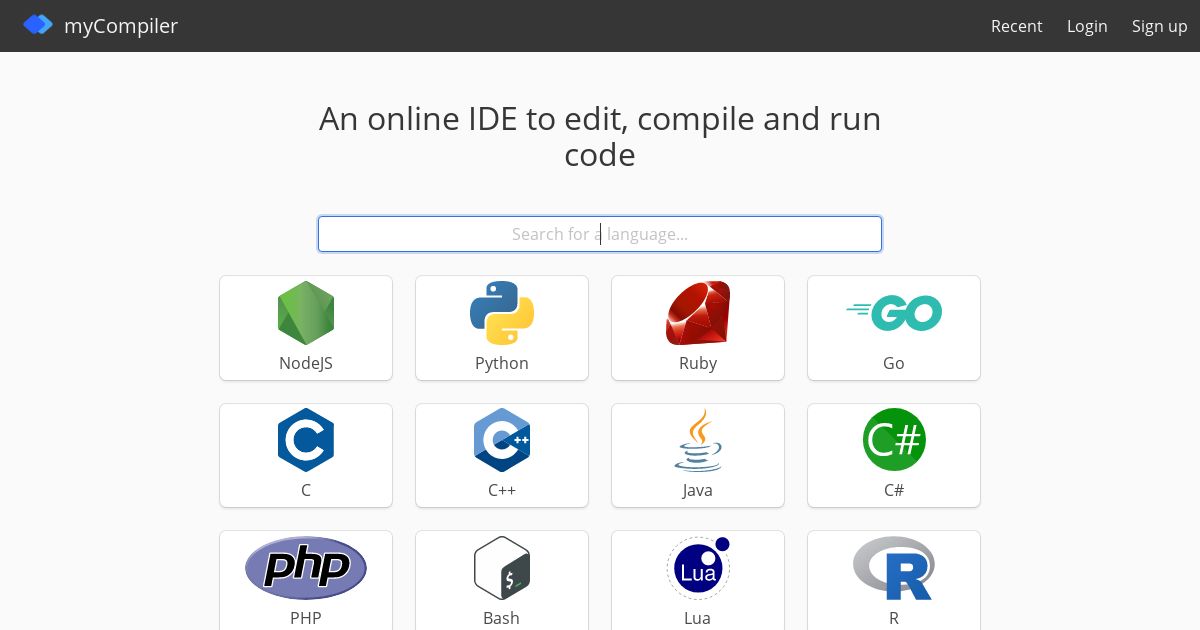Click the Bash label text
The height and width of the screenshot is (630, 1200).
click(x=502, y=618)
